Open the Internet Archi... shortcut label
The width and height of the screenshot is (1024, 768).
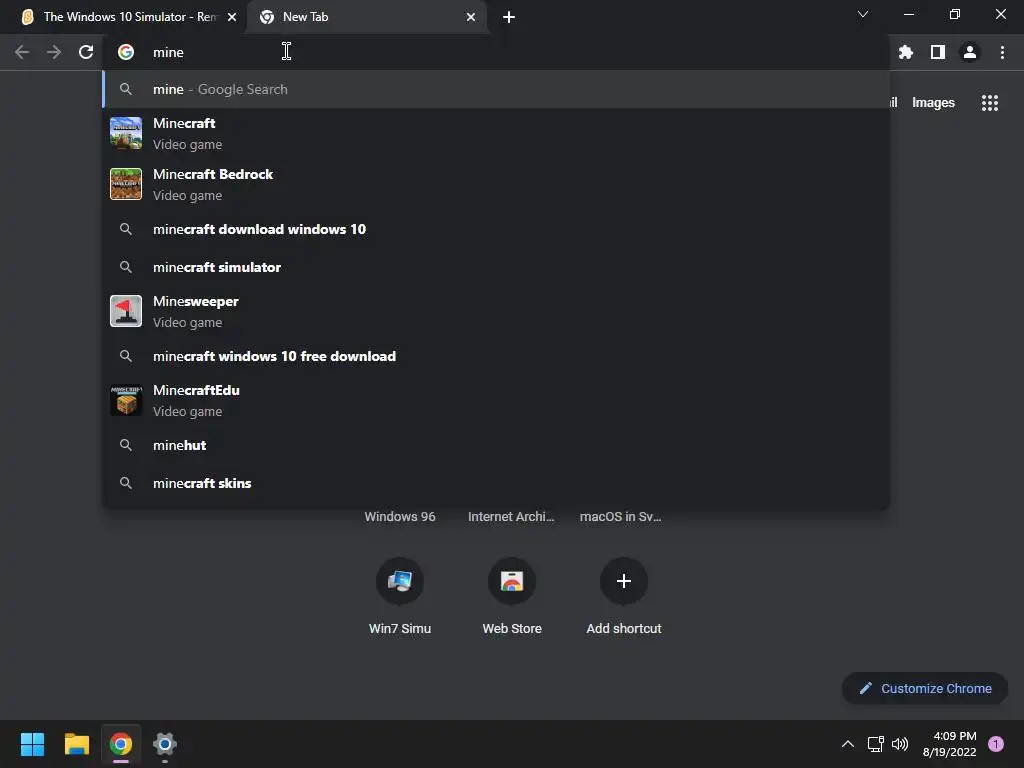click(x=511, y=517)
